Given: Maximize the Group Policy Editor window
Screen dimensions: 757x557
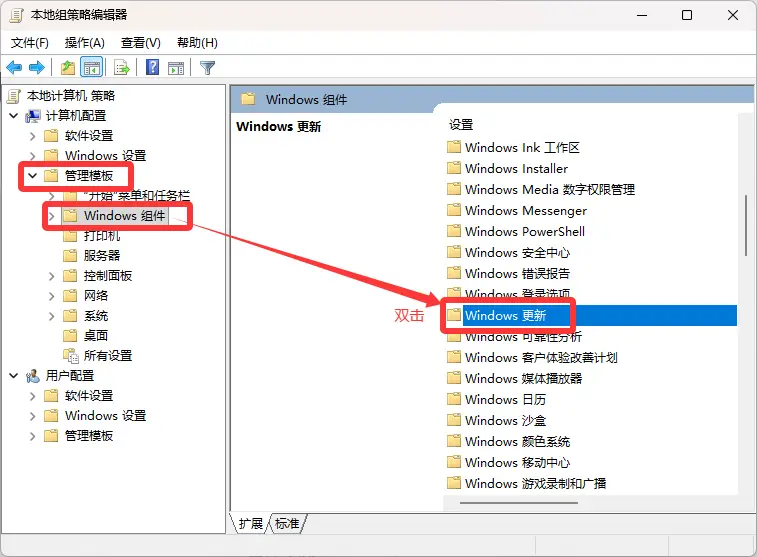Looking at the screenshot, I should (x=687, y=15).
